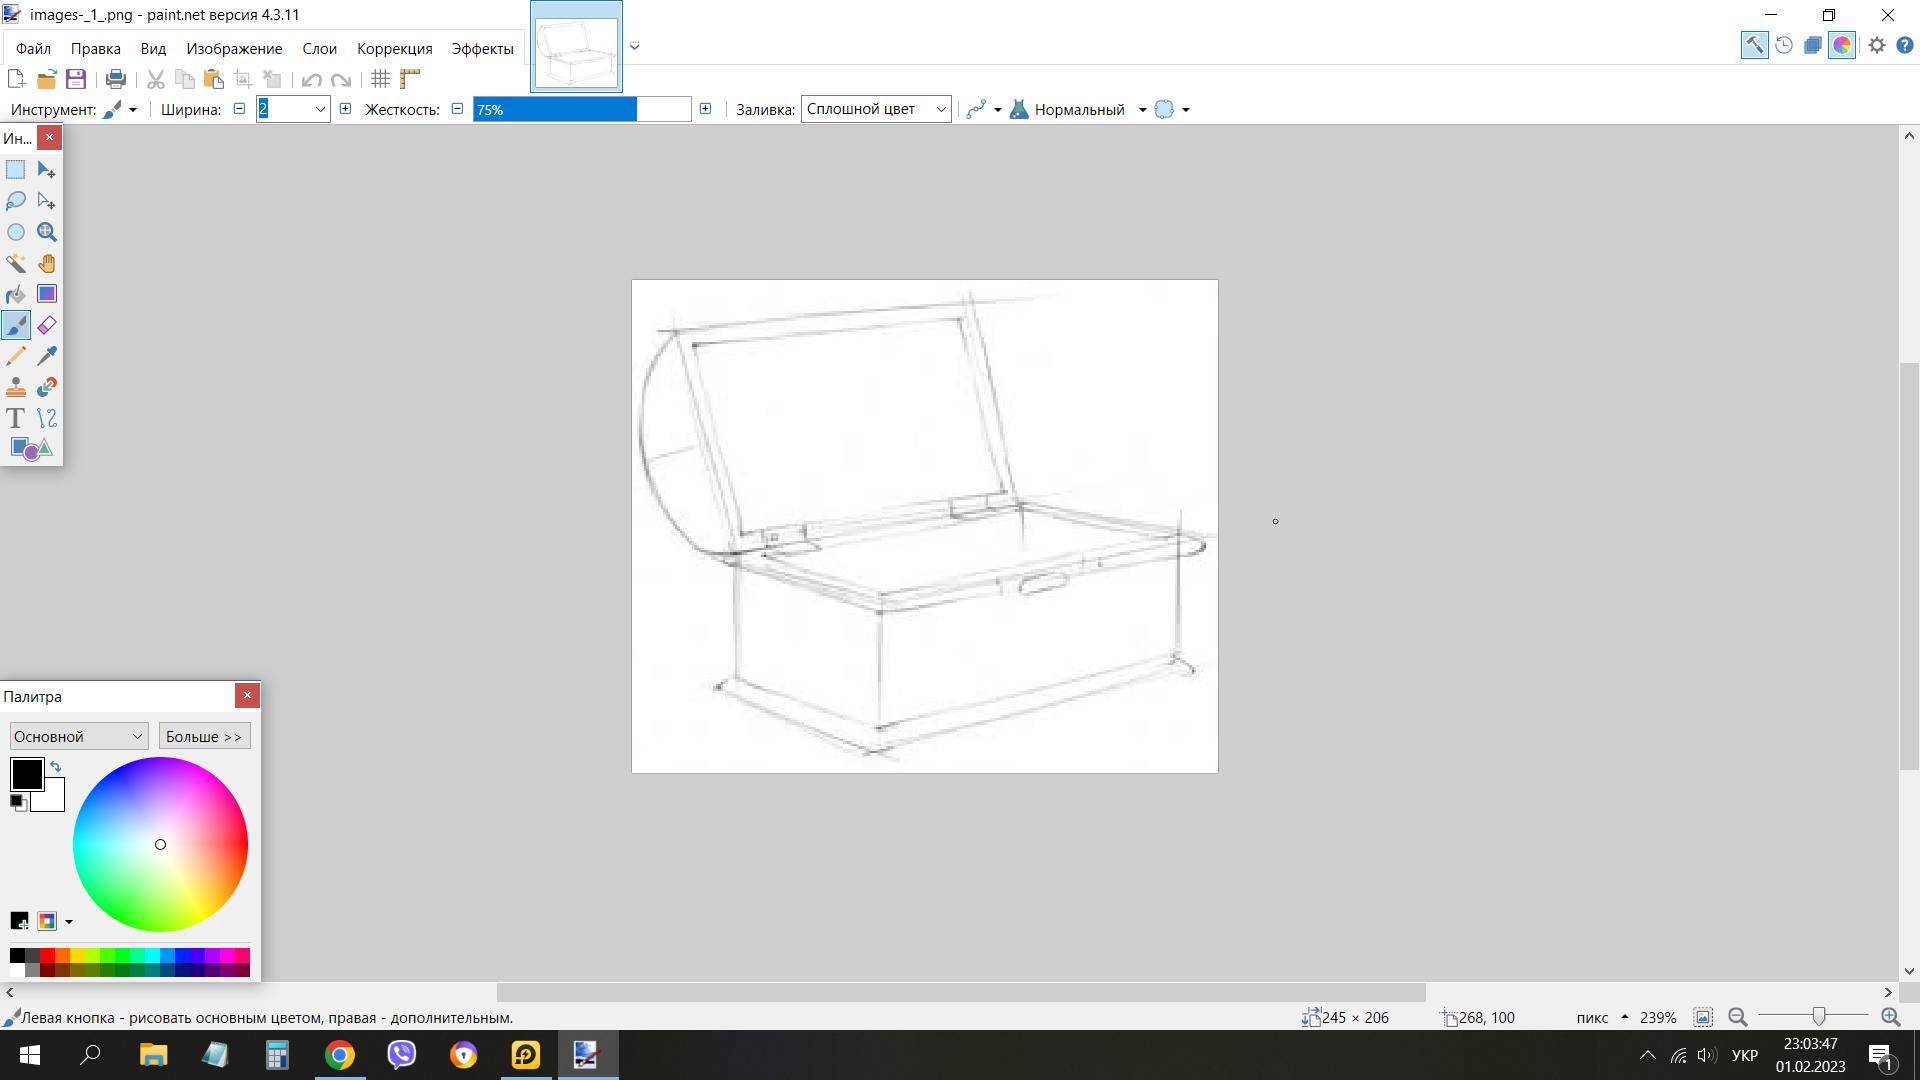Expand the brush width dropdown

[x=320, y=109]
